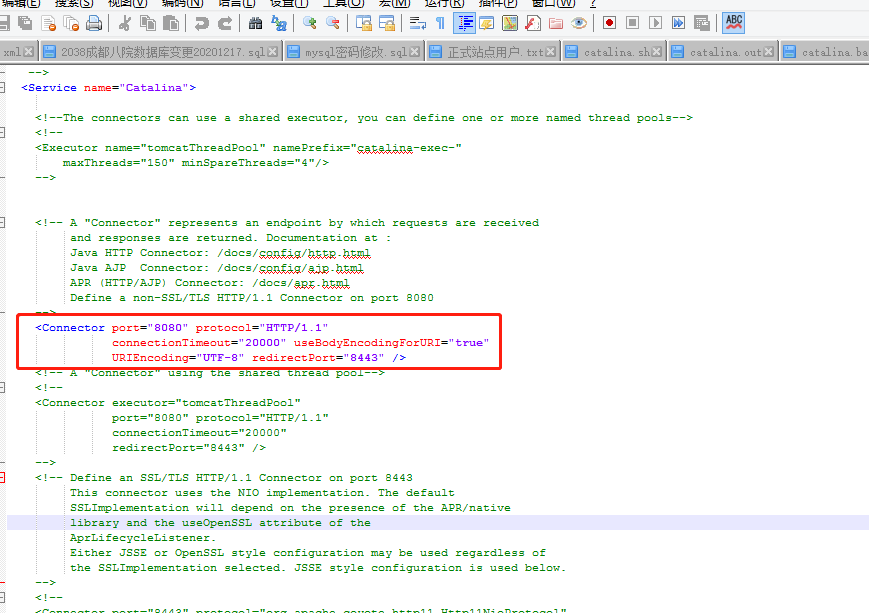Image resolution: width=869 pixels, height=613 pixels.
Task: Toggle show all characters pilcrow
Action: coord(441,23)
